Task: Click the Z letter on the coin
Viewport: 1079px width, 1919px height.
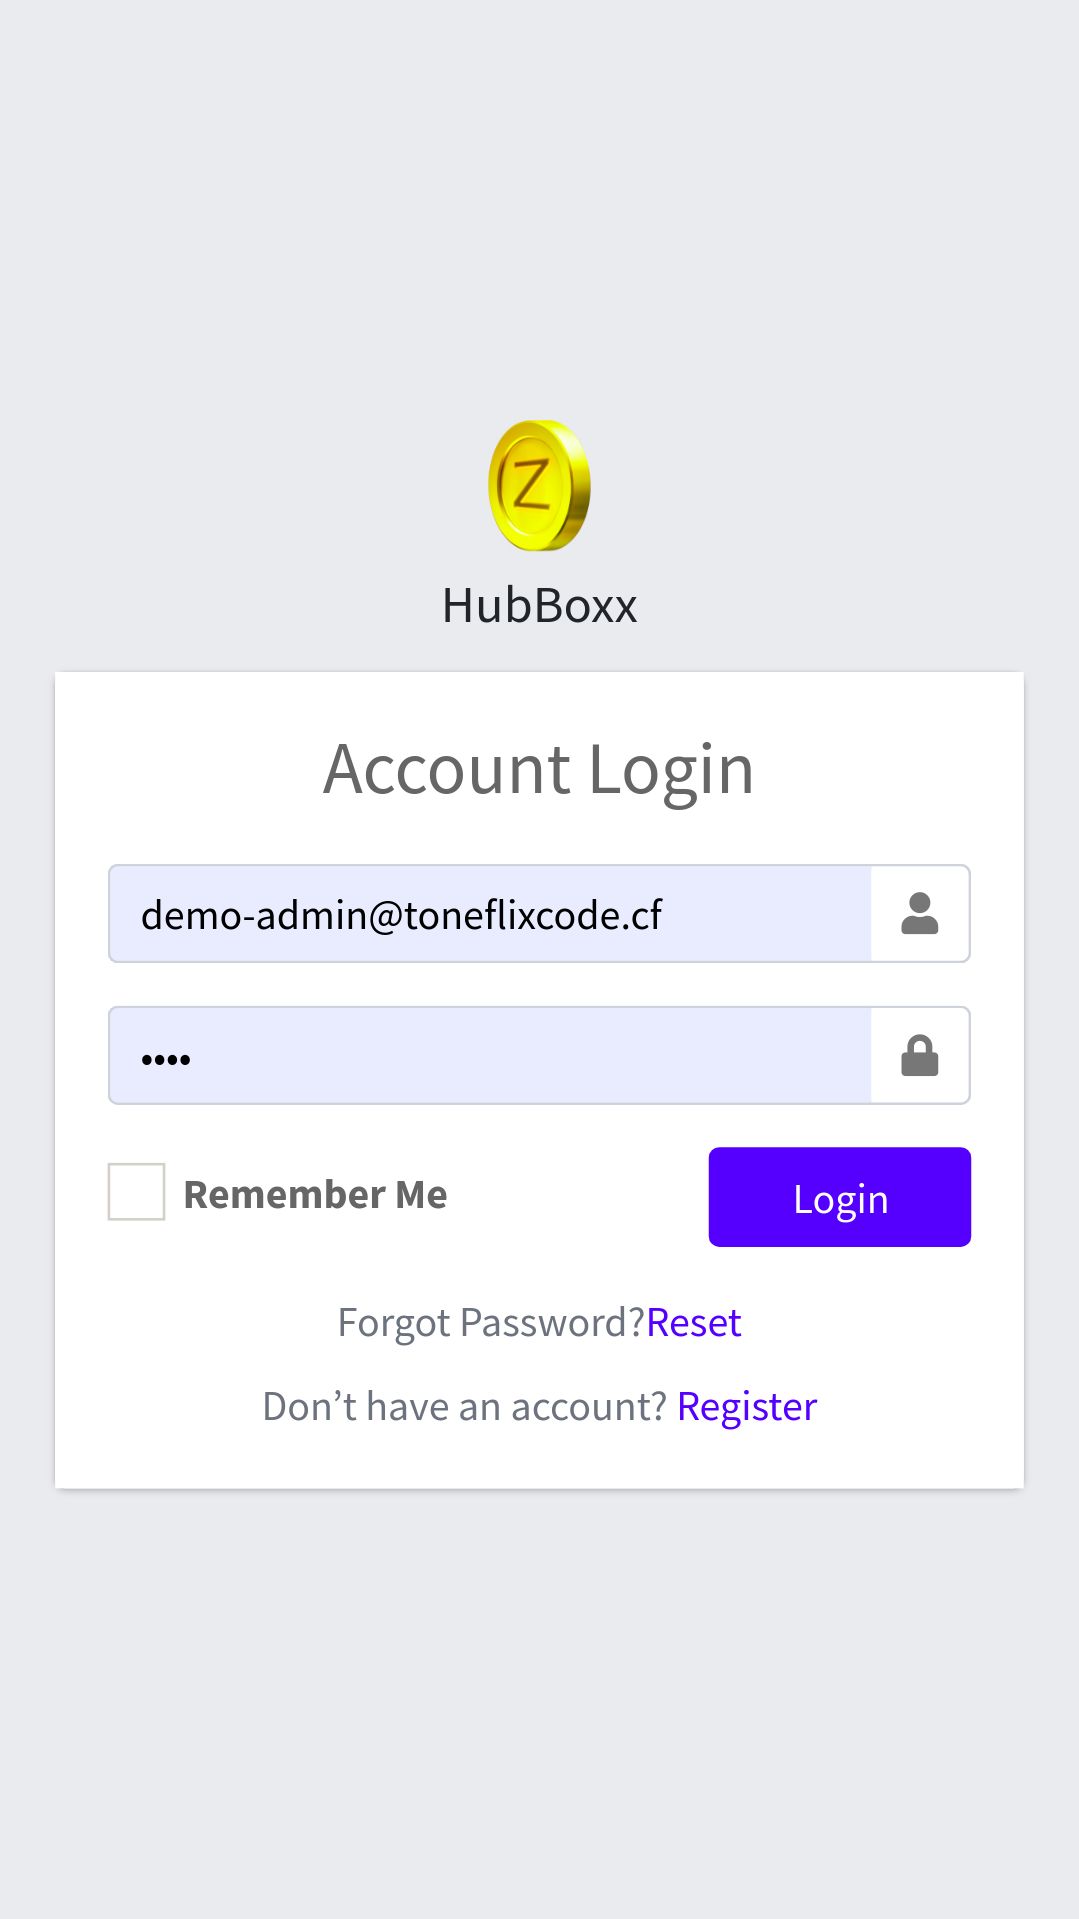Action: click(x=531, y=485)
